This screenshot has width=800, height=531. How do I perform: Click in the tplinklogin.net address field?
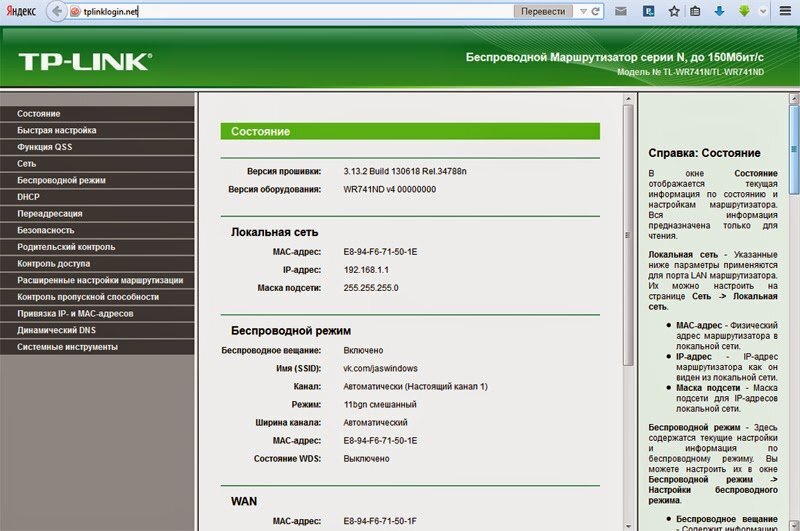tap(296, 11)
